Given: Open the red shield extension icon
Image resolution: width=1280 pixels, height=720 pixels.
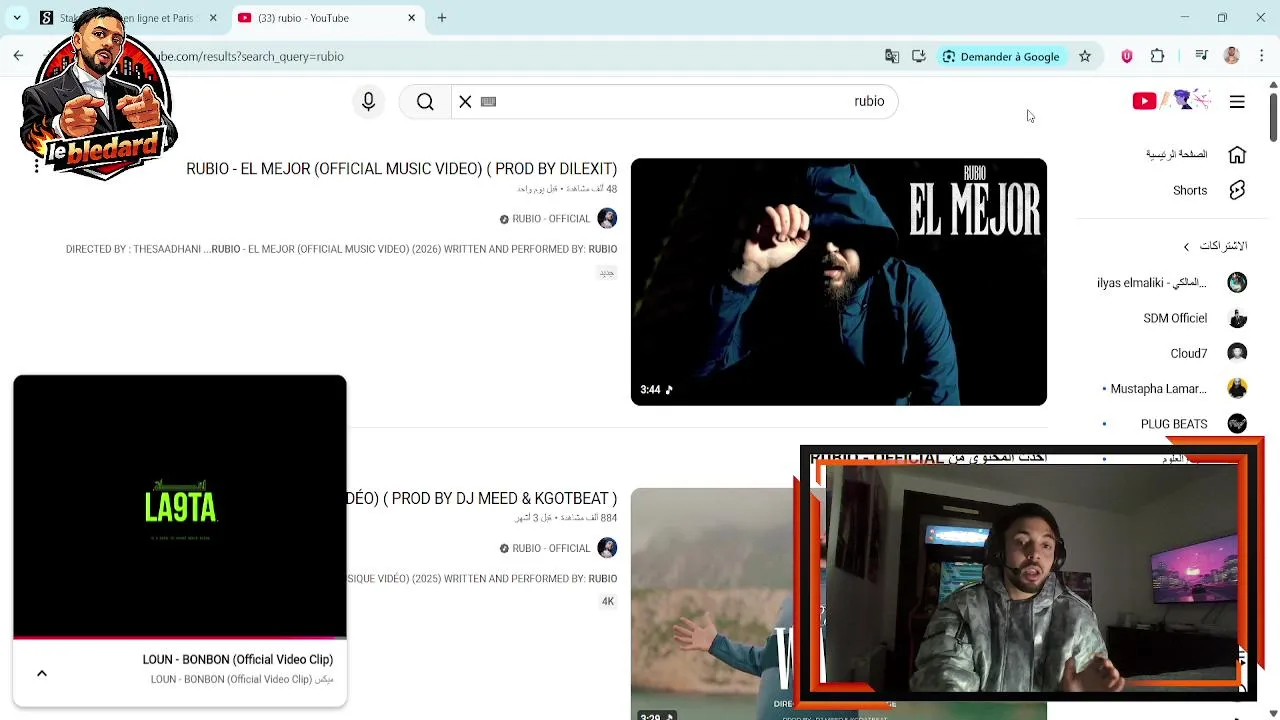Looking at the screenshot, I should pyautogui.click(x=1127, y=57).
